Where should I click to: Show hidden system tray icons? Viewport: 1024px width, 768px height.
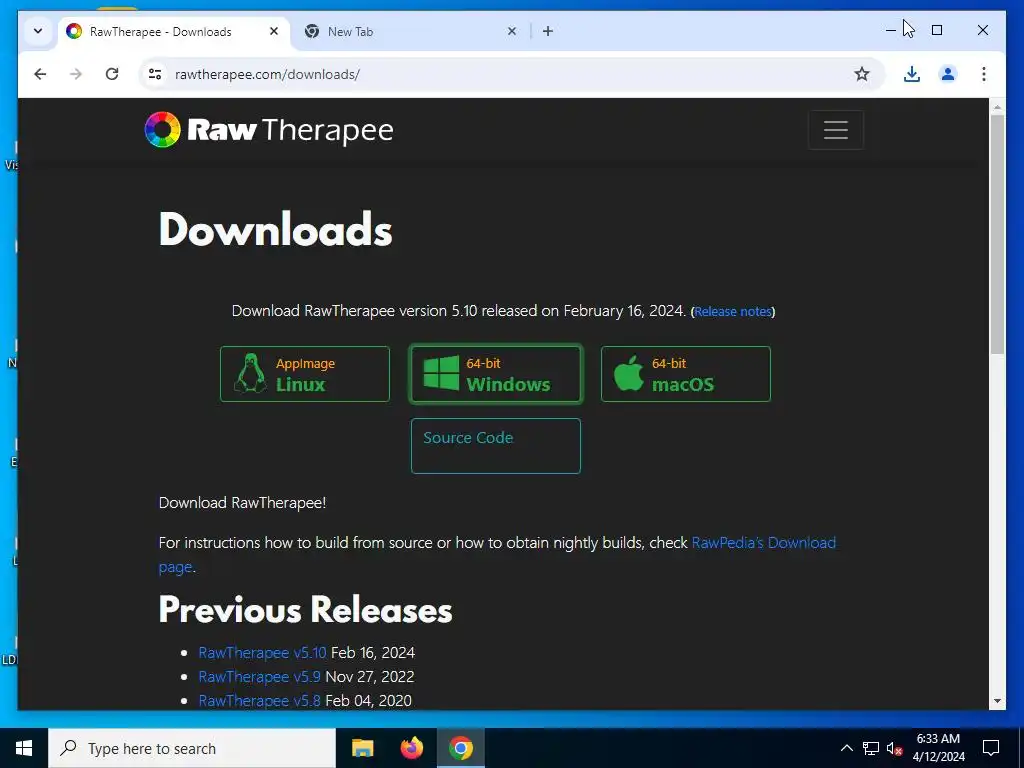846,748
